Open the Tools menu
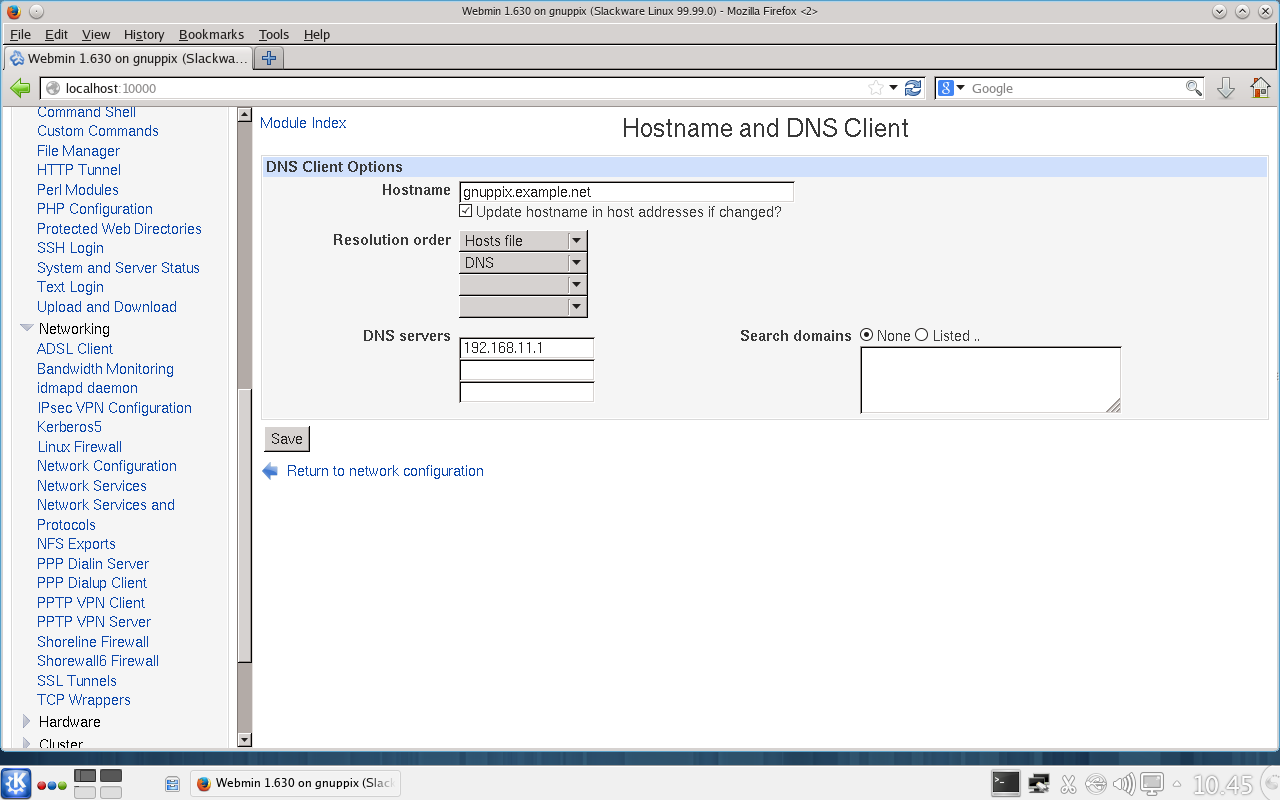Image resolution: width=1280 pixels, height=800 pixels. [273, 34]
